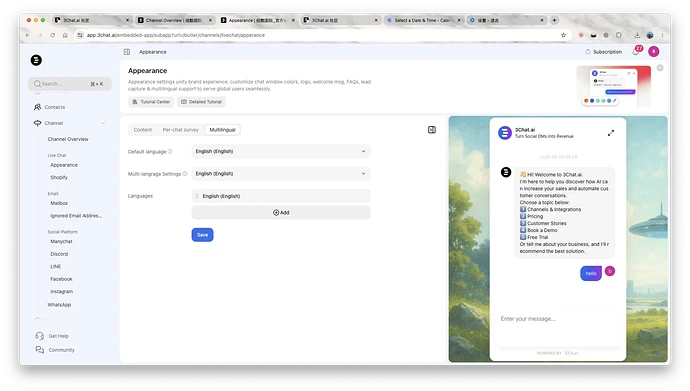Click the English (English) language row

tap(281, 196)
